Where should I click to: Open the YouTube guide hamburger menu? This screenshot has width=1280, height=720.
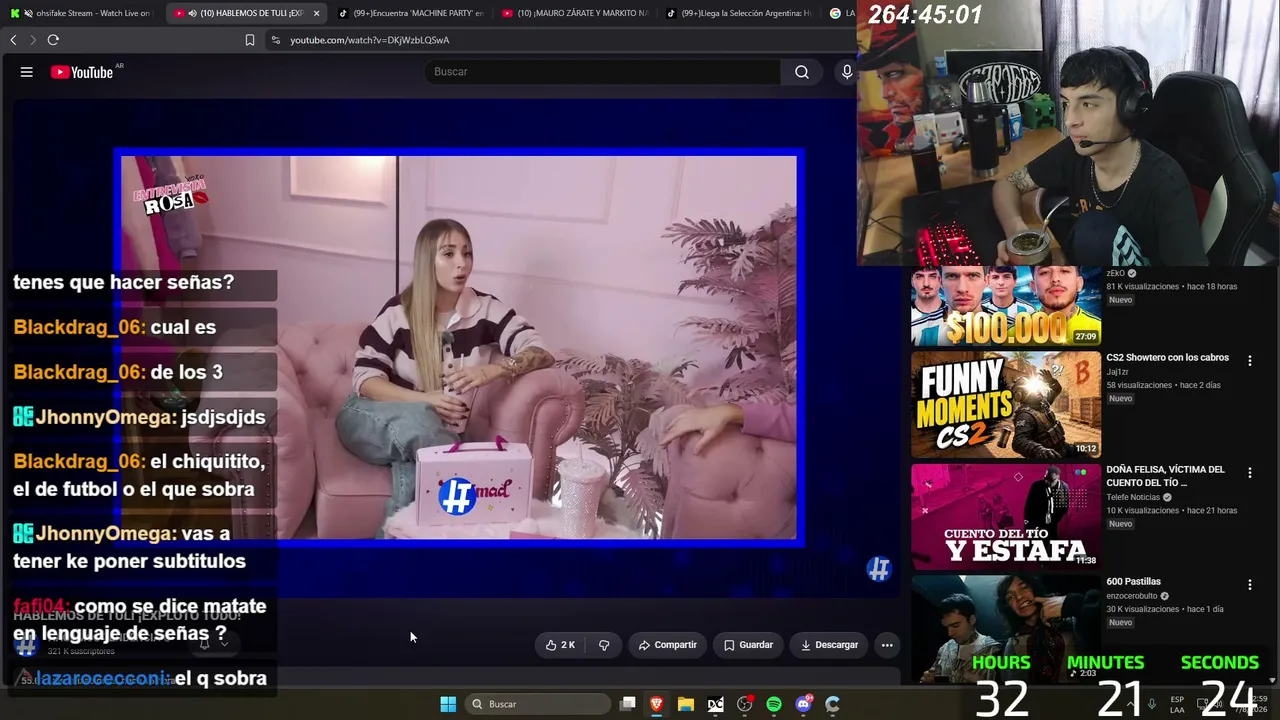(27, 72)
